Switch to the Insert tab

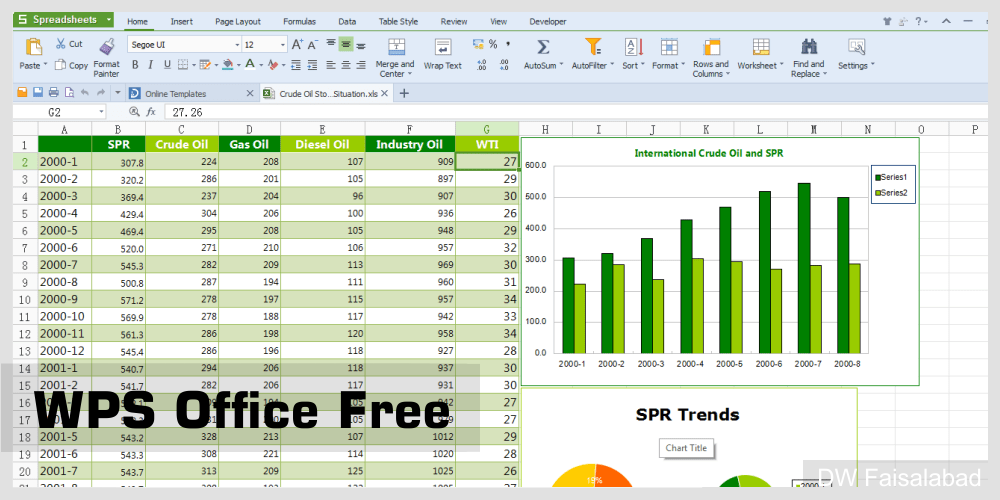[182, 22]
